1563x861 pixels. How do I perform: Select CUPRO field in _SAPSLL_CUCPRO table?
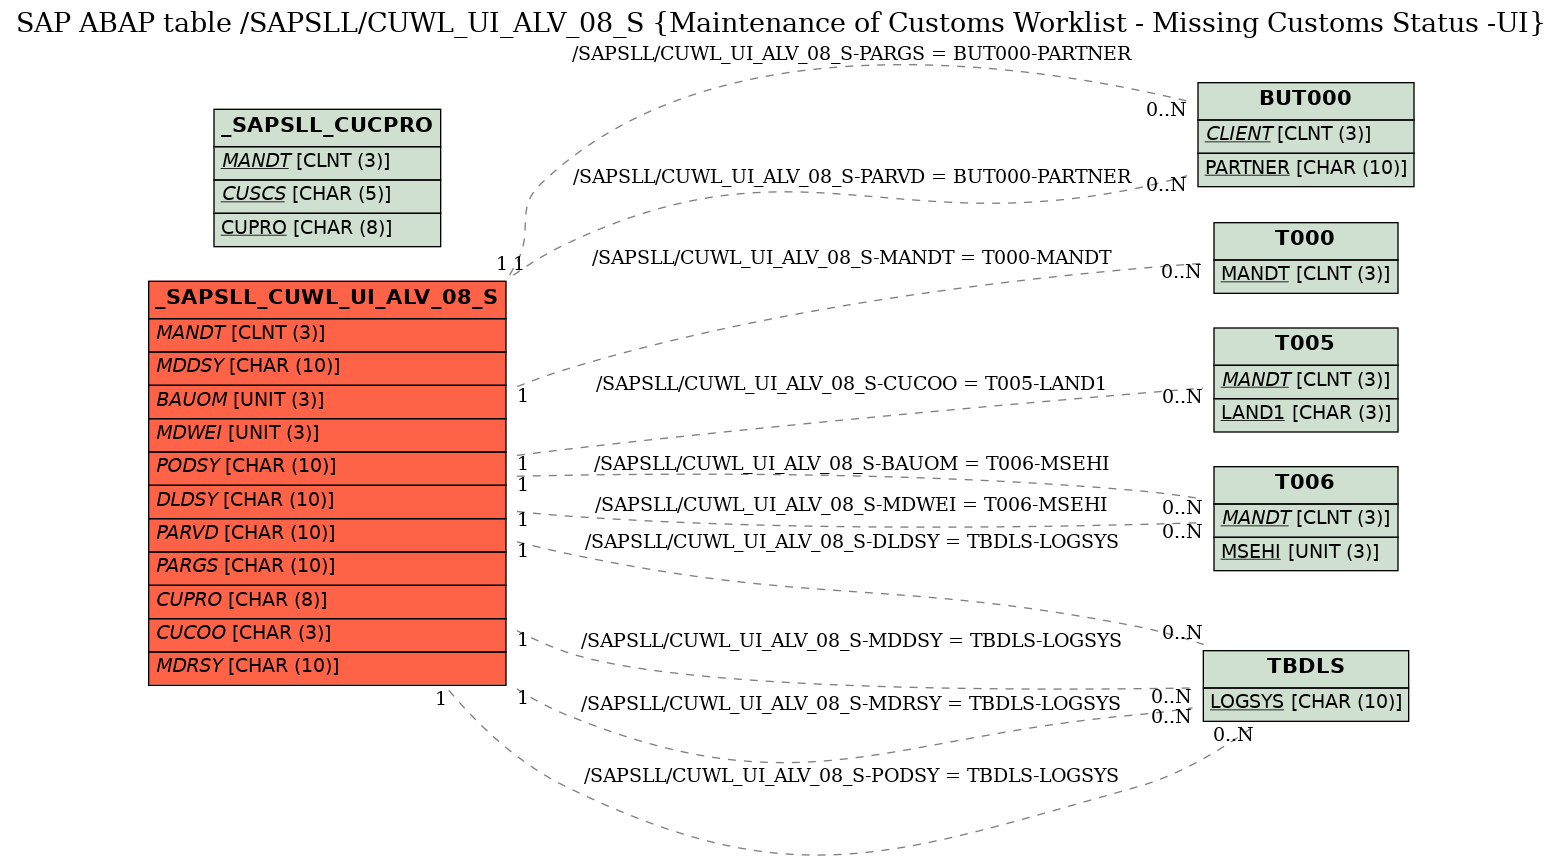(x=327, y=229)
